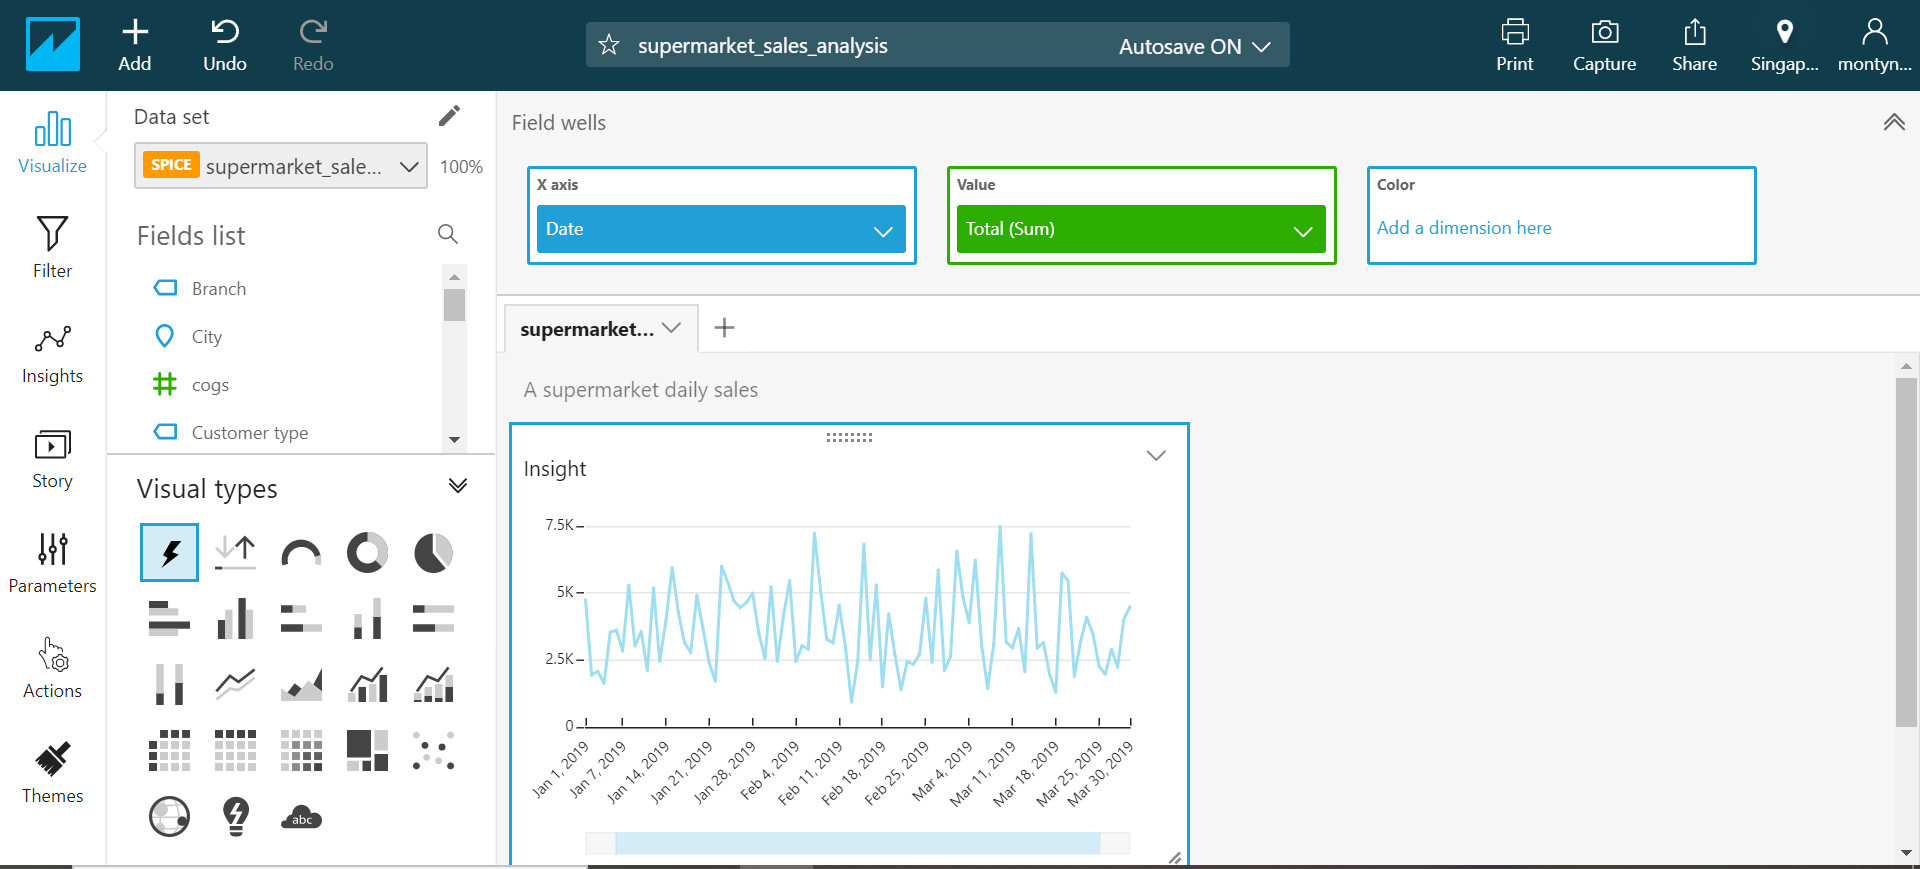The image size is (1920, 869).
Task: Switch to the Insights pane
Action: coord(52,353)
